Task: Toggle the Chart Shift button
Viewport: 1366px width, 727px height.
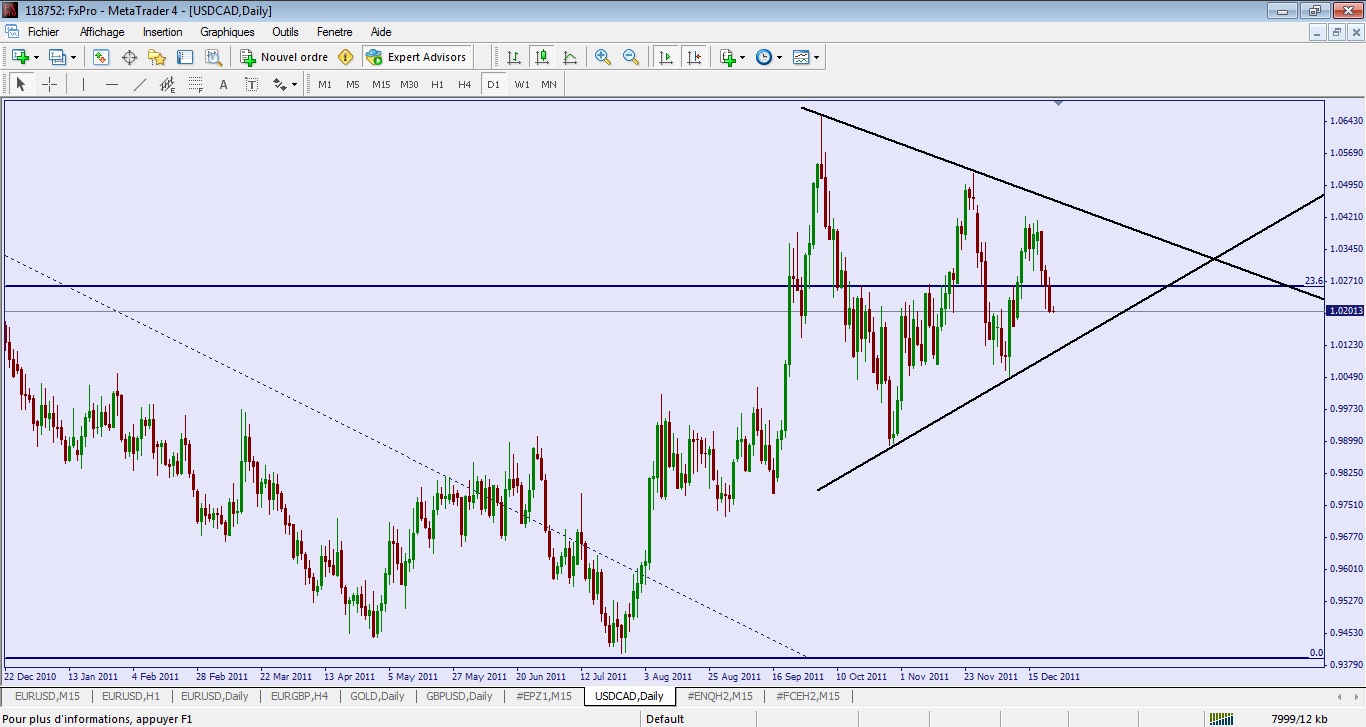Action: click(694, 57)
